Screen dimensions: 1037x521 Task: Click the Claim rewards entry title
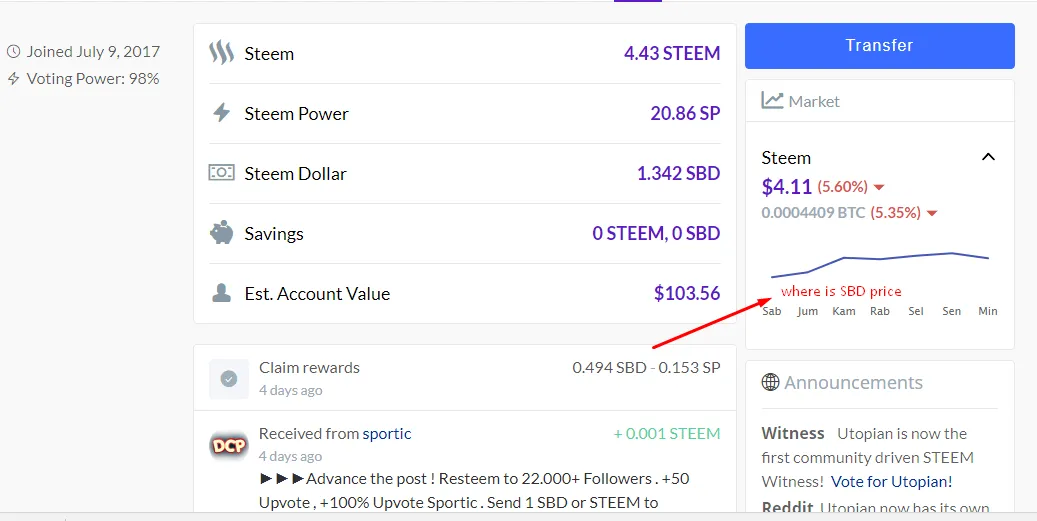click(310, 368)
